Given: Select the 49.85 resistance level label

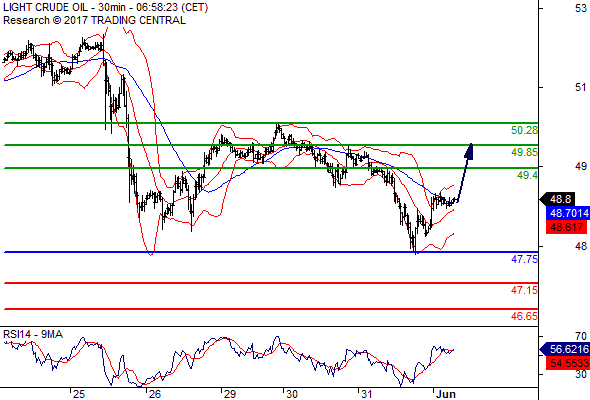Looking at the screenshot, I should click(524, 152).
